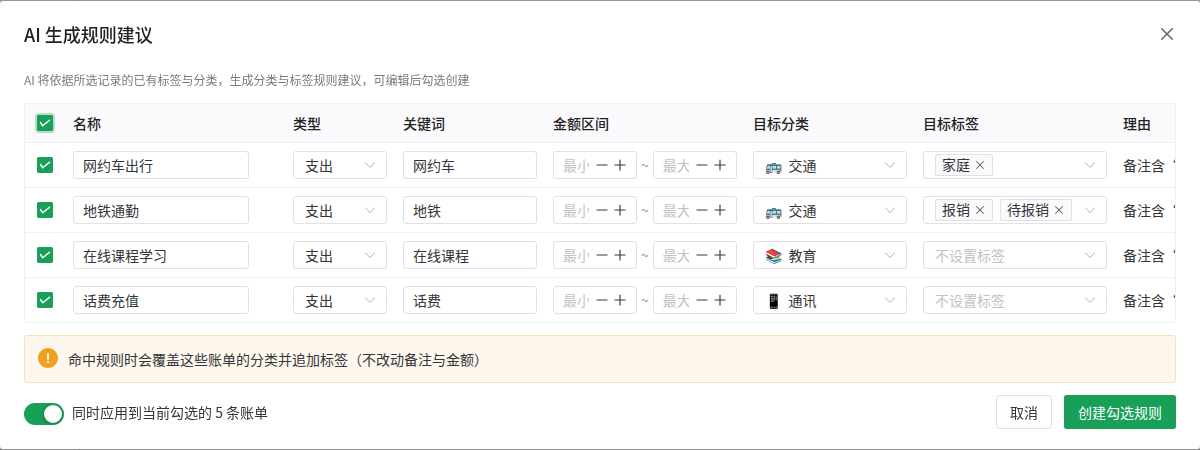
Task: Click the 理由 column header
Action: pyautogui.click(x=1137, y=124)
